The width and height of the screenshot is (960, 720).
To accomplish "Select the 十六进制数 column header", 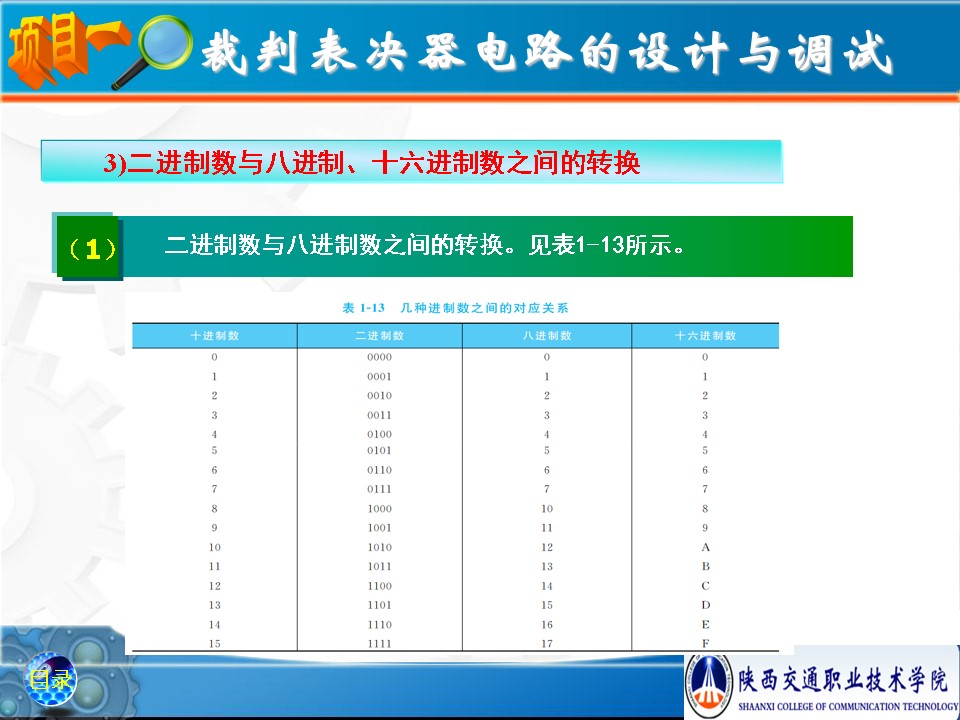I will click(x=705, y=336).
